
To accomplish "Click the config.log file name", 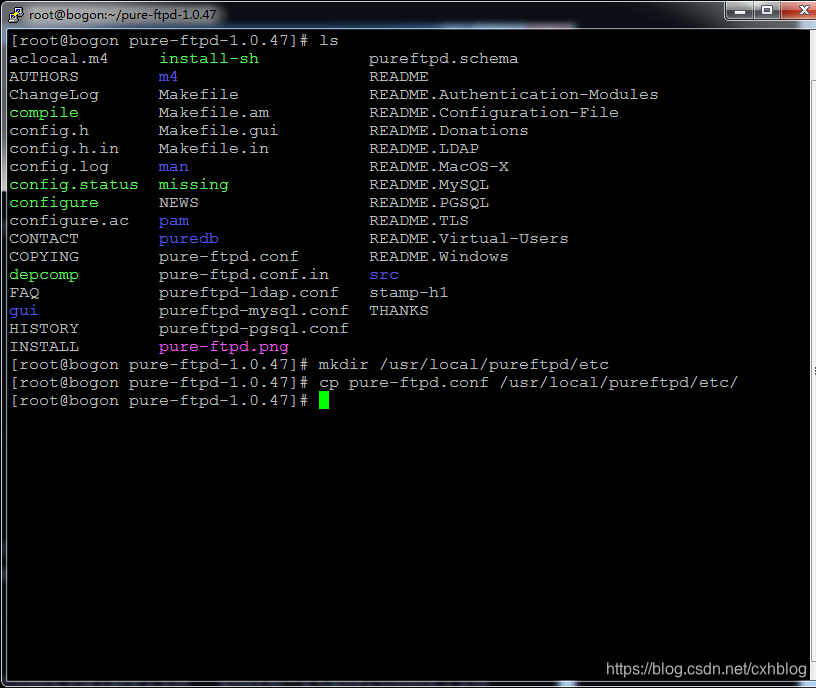I will pos(59,167).
